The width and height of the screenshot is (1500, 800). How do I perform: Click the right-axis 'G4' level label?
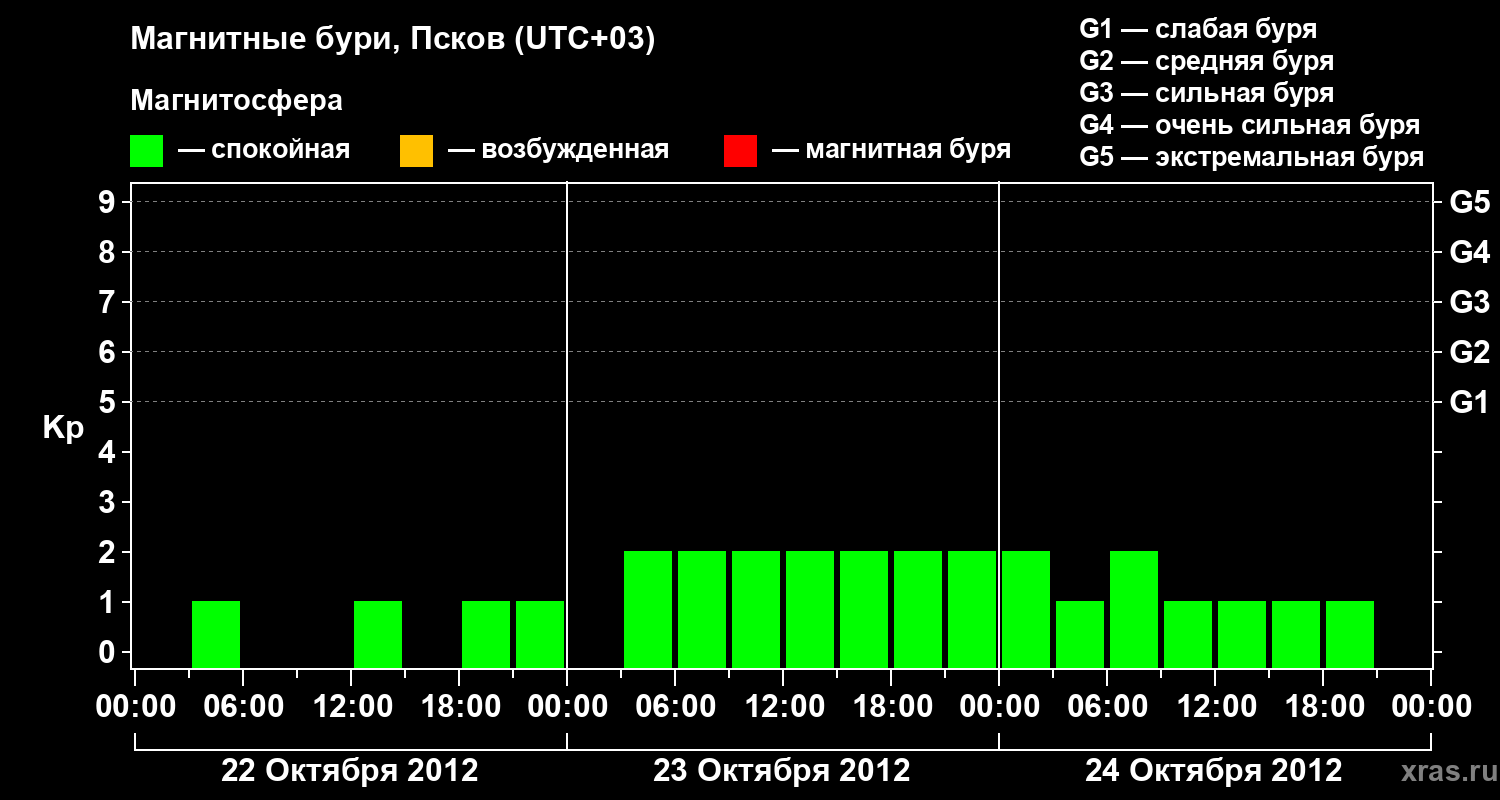click(1469, 252)
